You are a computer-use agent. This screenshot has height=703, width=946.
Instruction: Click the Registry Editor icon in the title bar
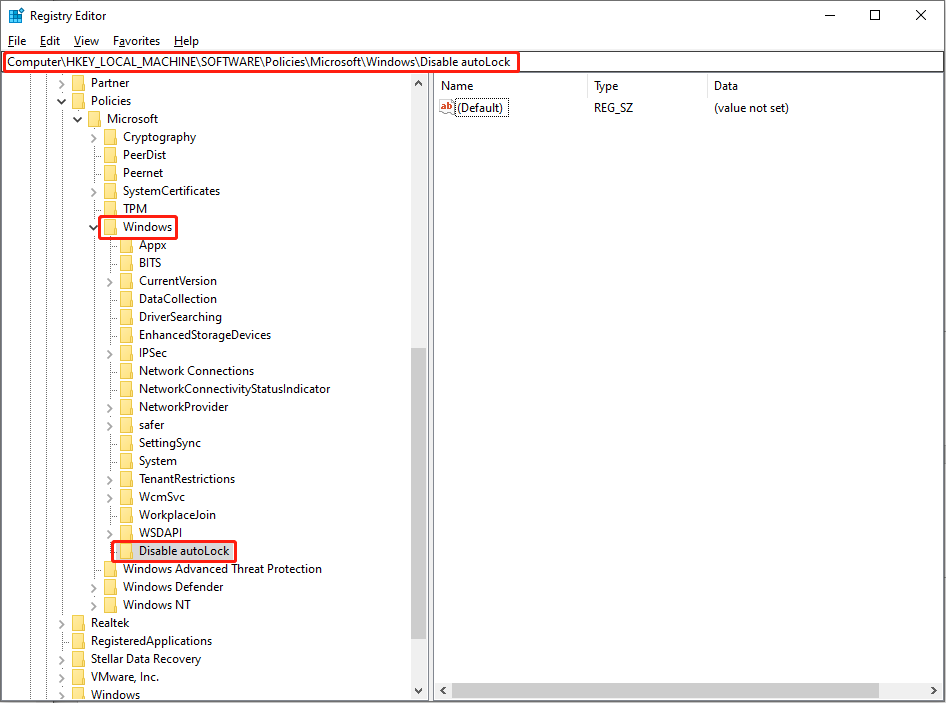pyautogui.click(x=15, y=15)
